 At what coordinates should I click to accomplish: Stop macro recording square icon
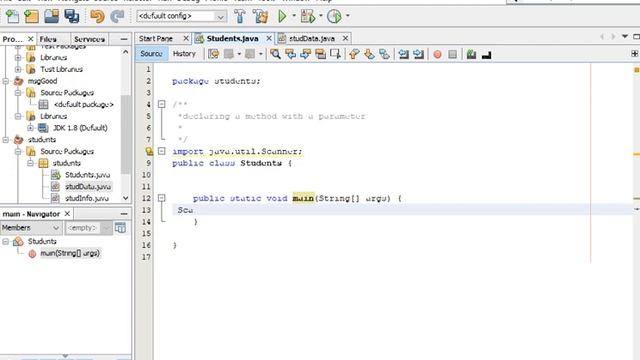tap(452, 54)
